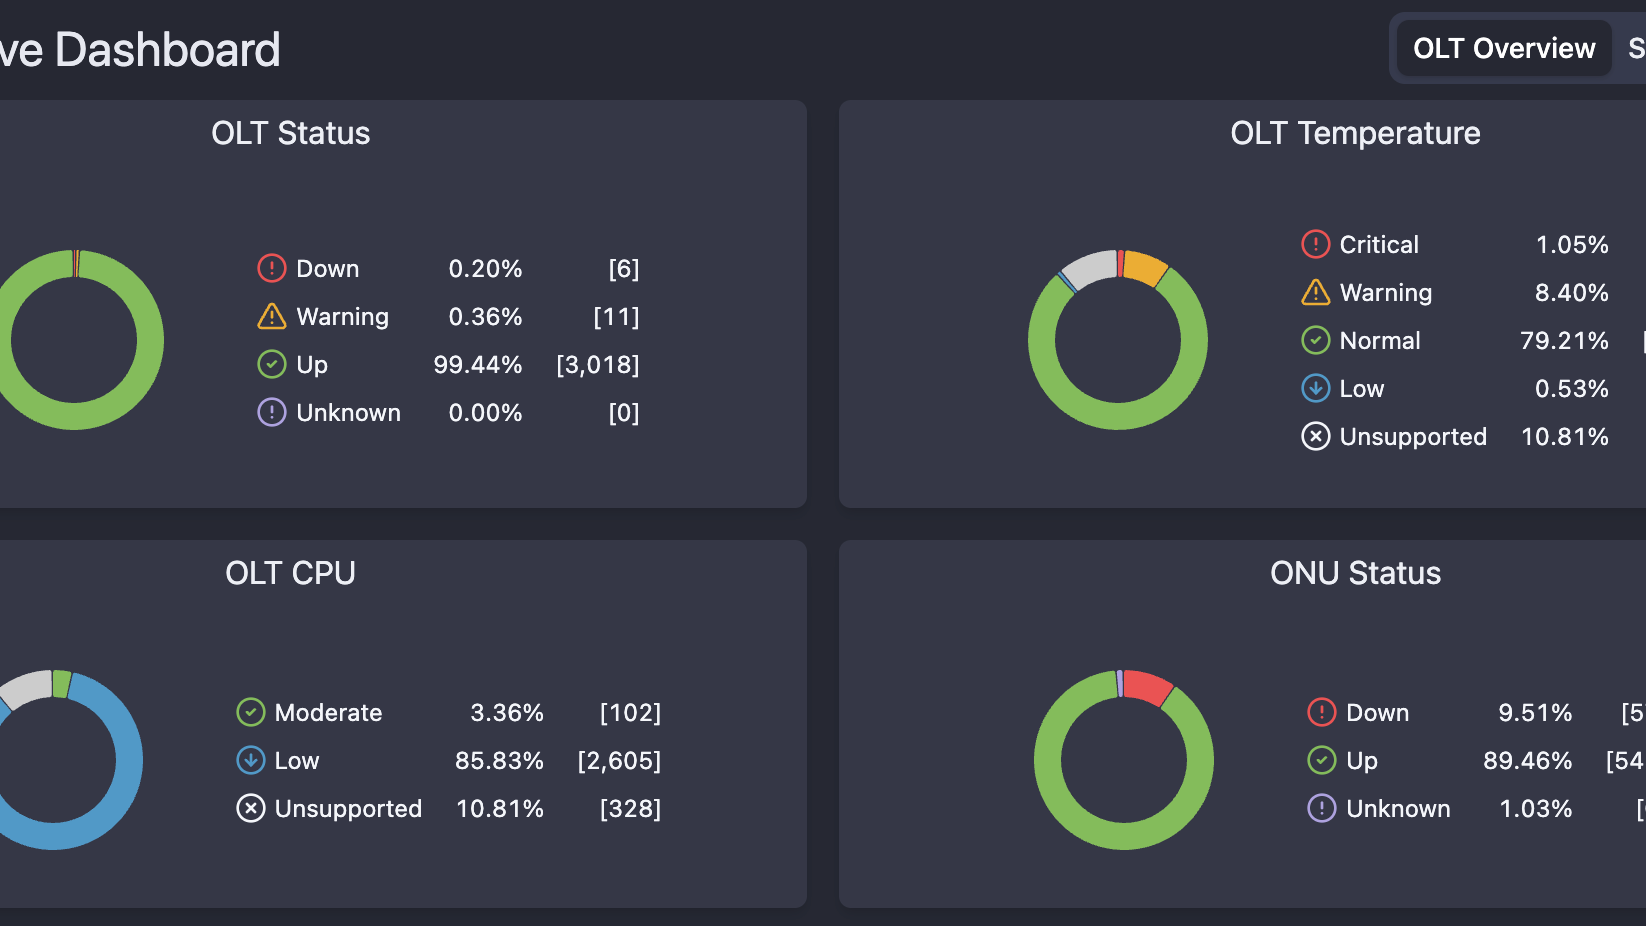1646x926 pixels.
Task: Toggle the Normal series in OLT Temperature legend
Action: pyautogui.click(x=1379, y=340)
